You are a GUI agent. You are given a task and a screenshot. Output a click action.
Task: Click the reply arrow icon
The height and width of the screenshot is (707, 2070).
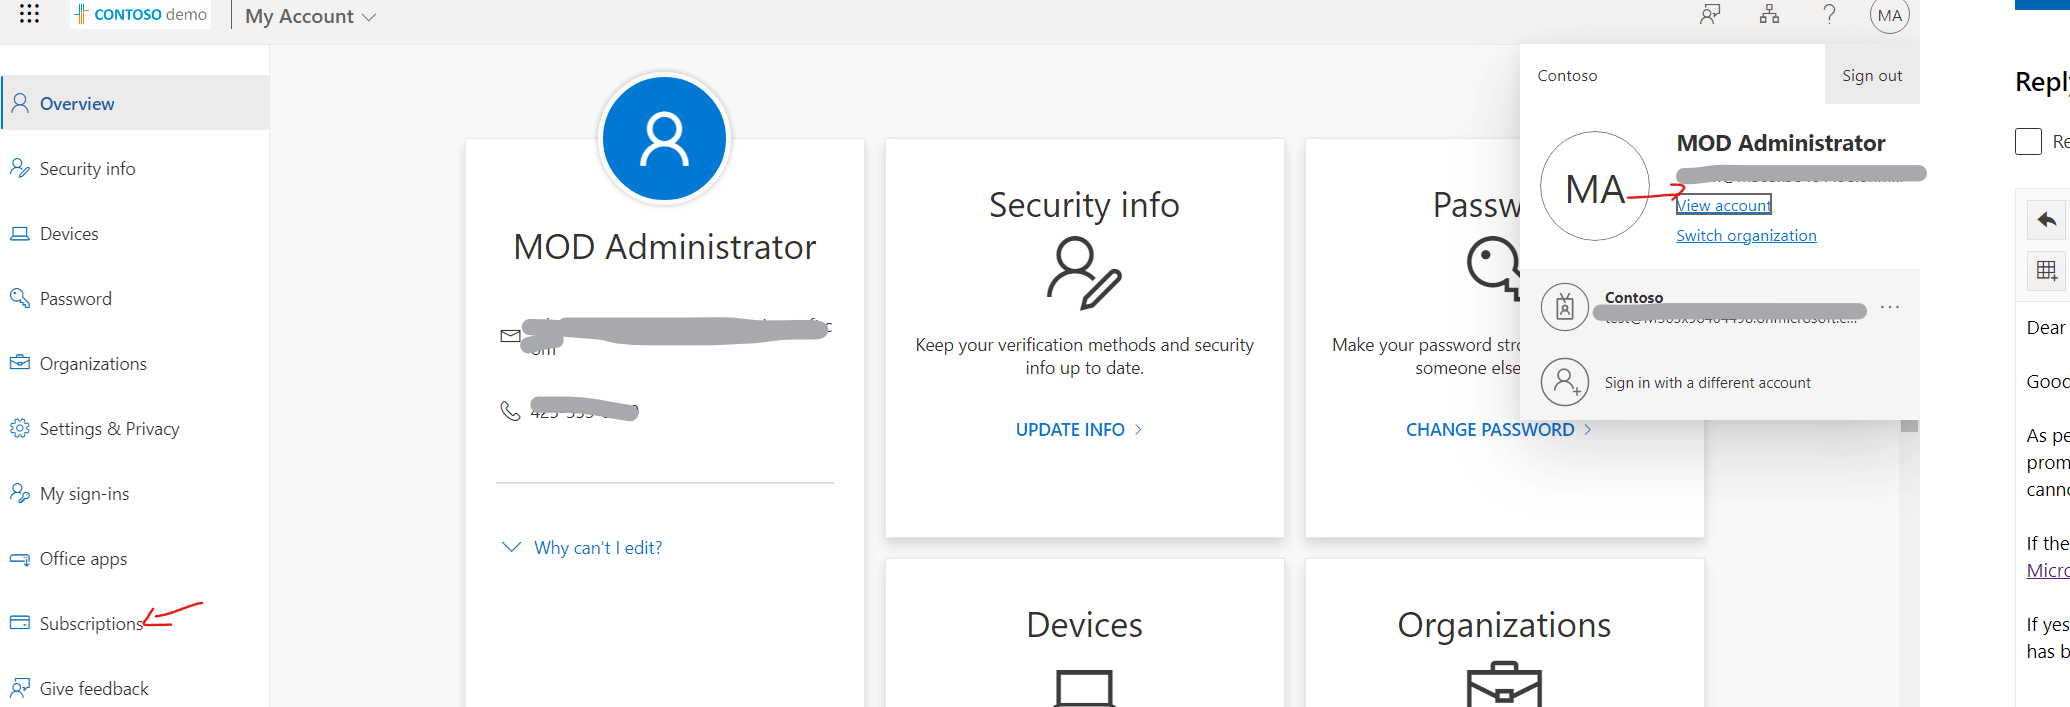click(2046, 219)
